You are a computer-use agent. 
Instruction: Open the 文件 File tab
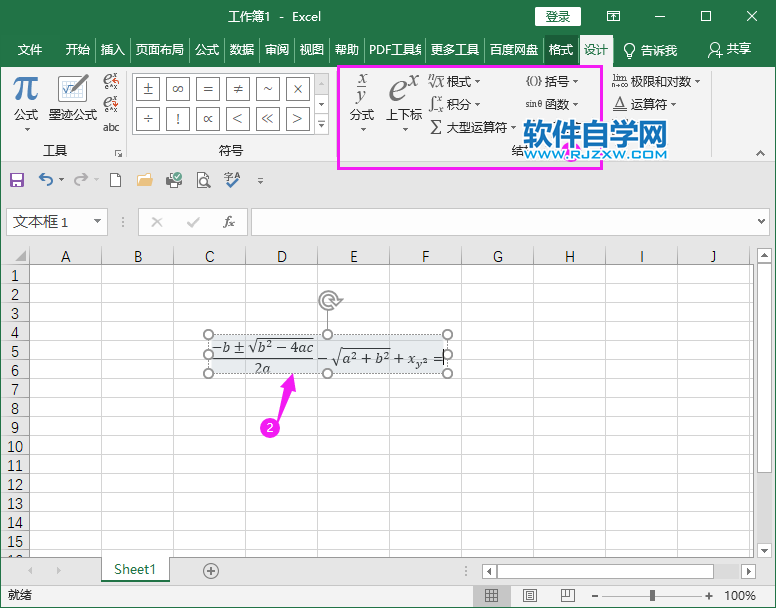click(x=30, y=49)
